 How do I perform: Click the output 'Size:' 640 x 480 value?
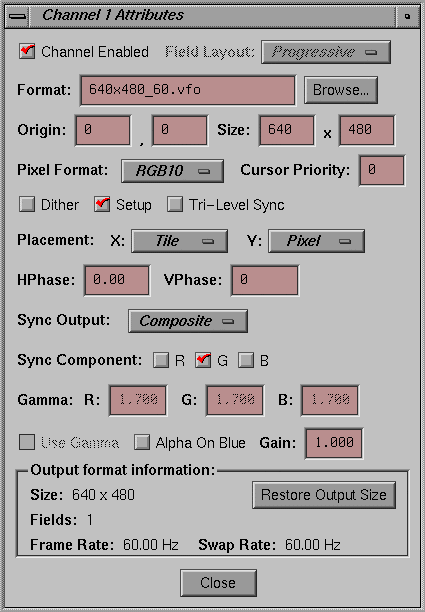(x=103, y=495)
